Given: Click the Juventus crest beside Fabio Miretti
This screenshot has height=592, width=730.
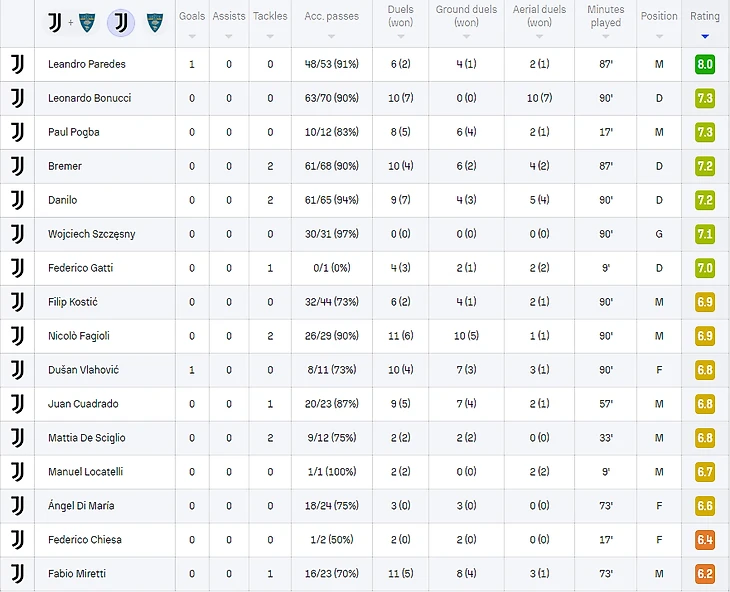Looking at the screenshot, I should (17, 574).
